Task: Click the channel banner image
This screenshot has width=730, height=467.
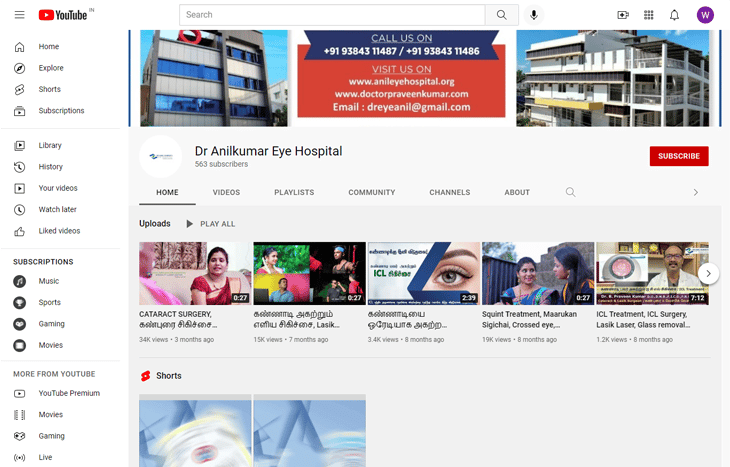Action: tap(425, 78)
